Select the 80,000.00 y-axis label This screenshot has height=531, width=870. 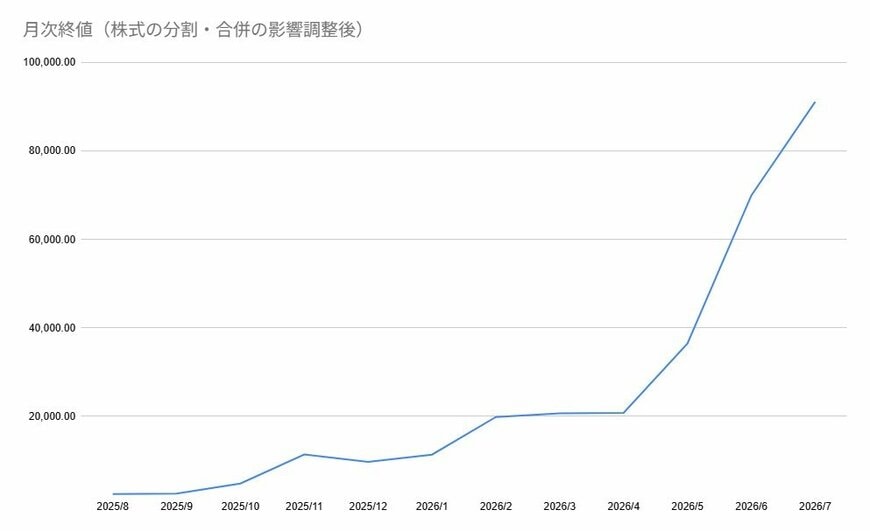pos(52,150)
